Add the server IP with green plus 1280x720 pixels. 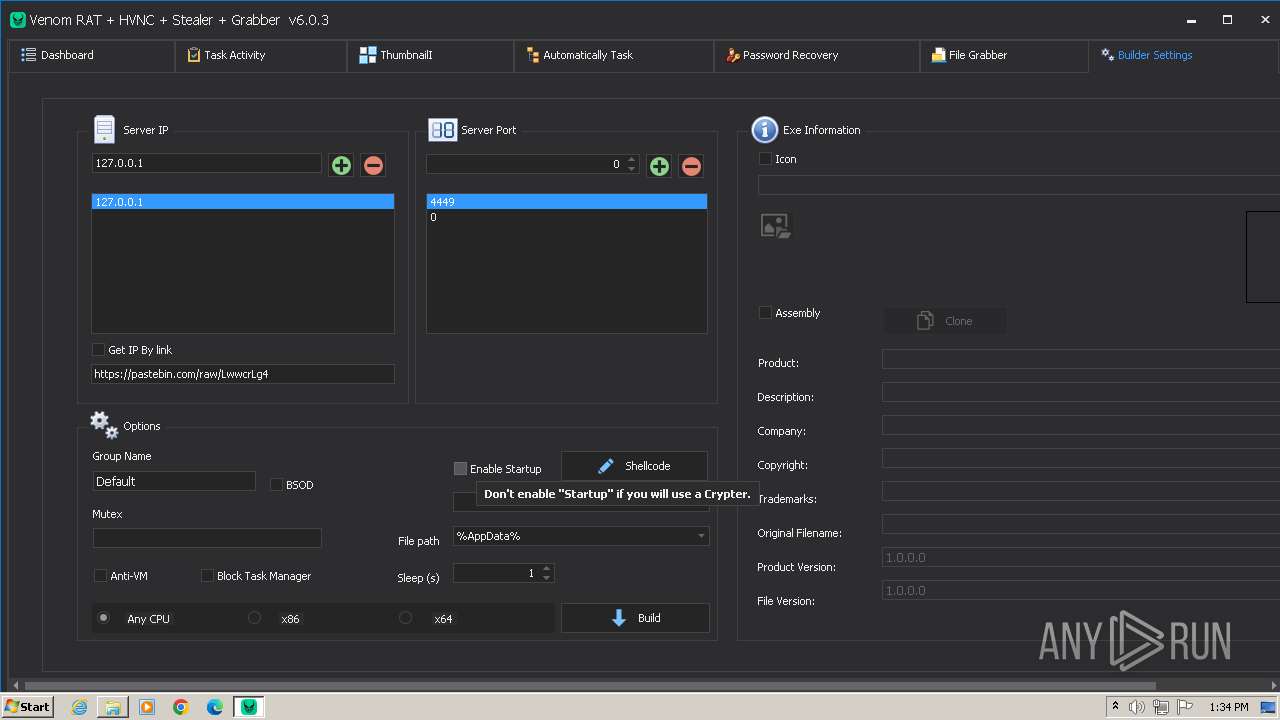[341, 165]
